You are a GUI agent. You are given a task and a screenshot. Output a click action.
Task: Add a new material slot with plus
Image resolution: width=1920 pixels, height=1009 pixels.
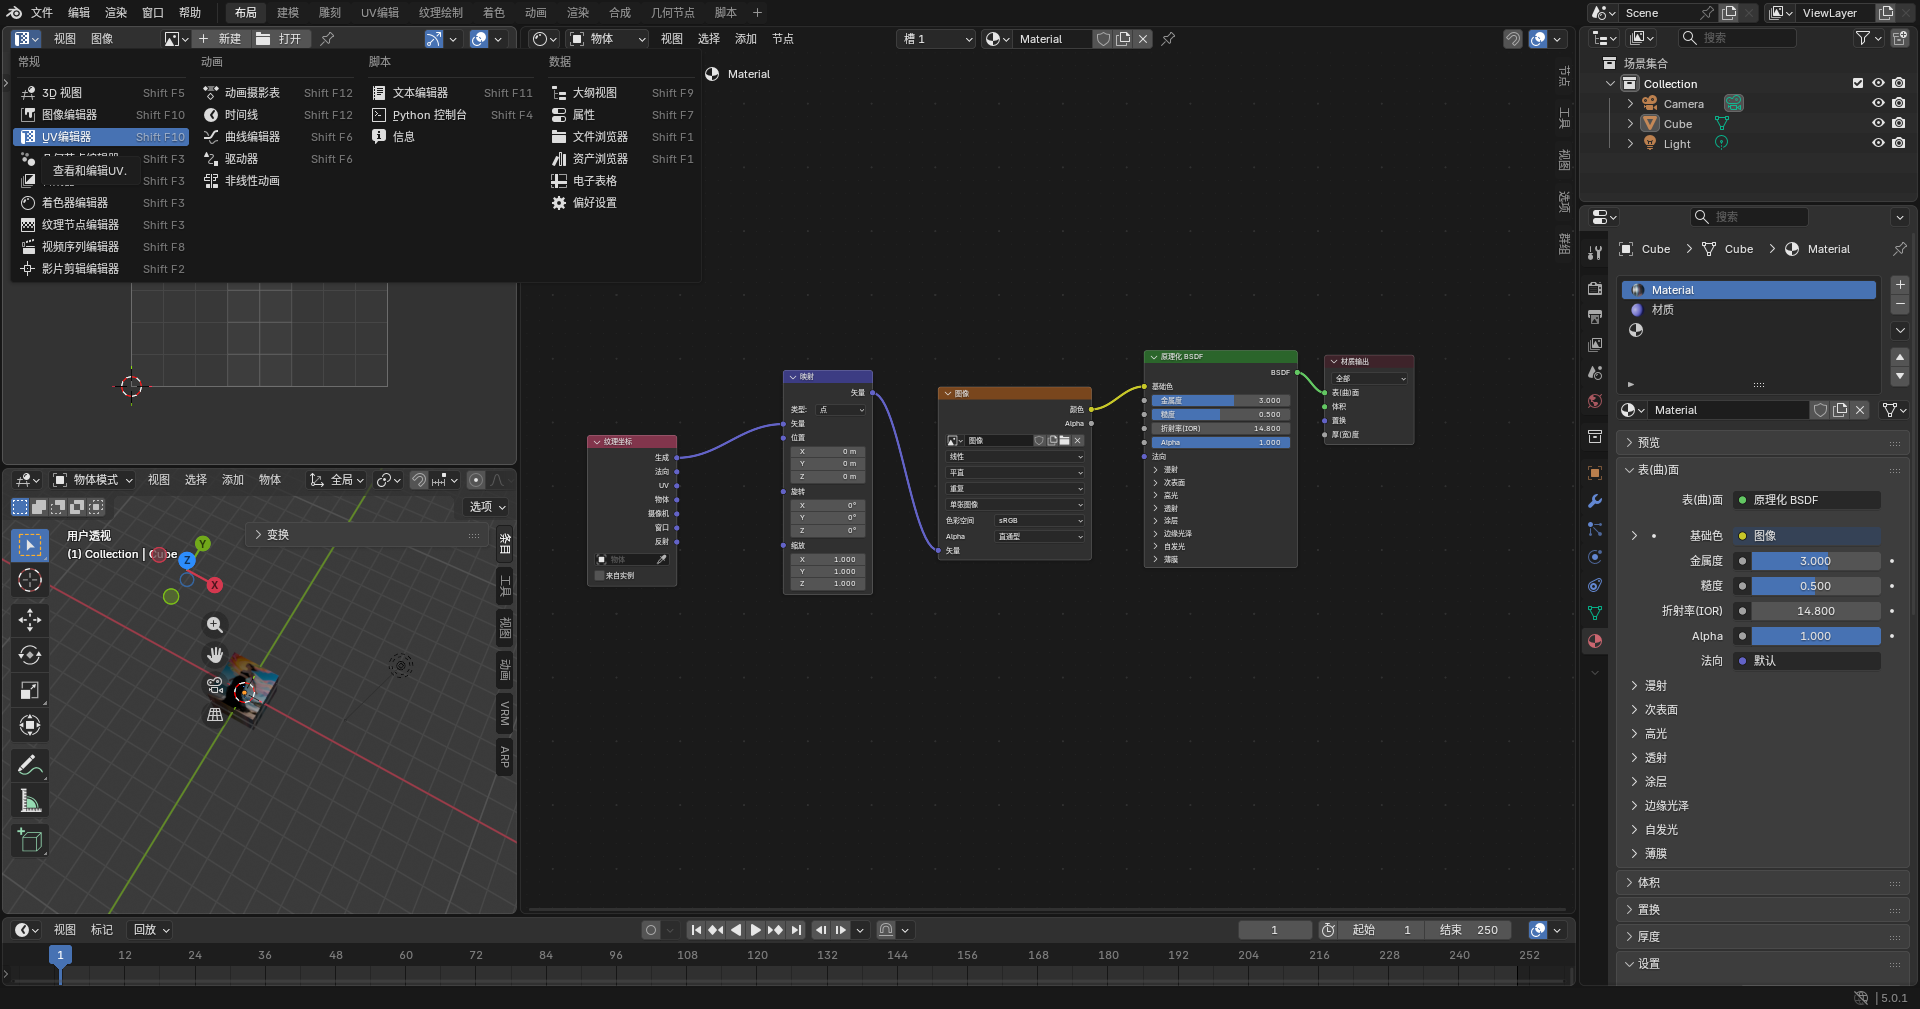click(x=1900, y=285)
